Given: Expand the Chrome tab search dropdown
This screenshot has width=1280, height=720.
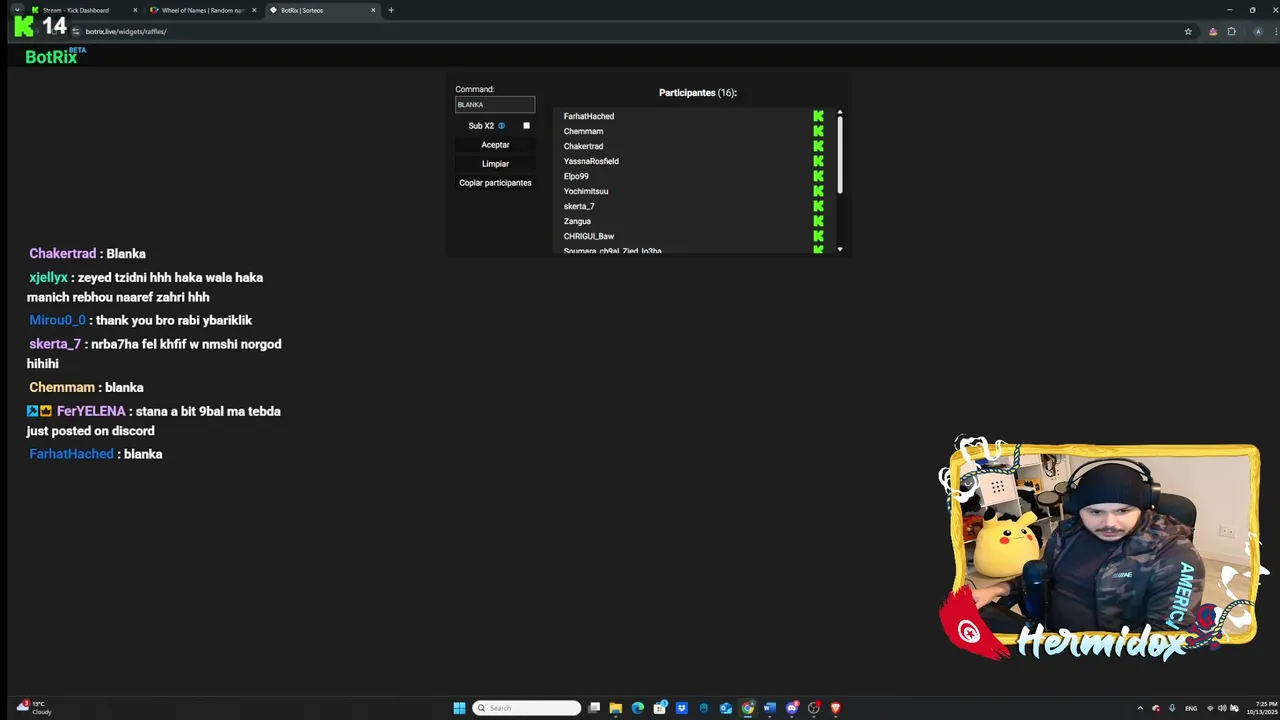Looking at the screenshot, I should (x=17, y=10).
